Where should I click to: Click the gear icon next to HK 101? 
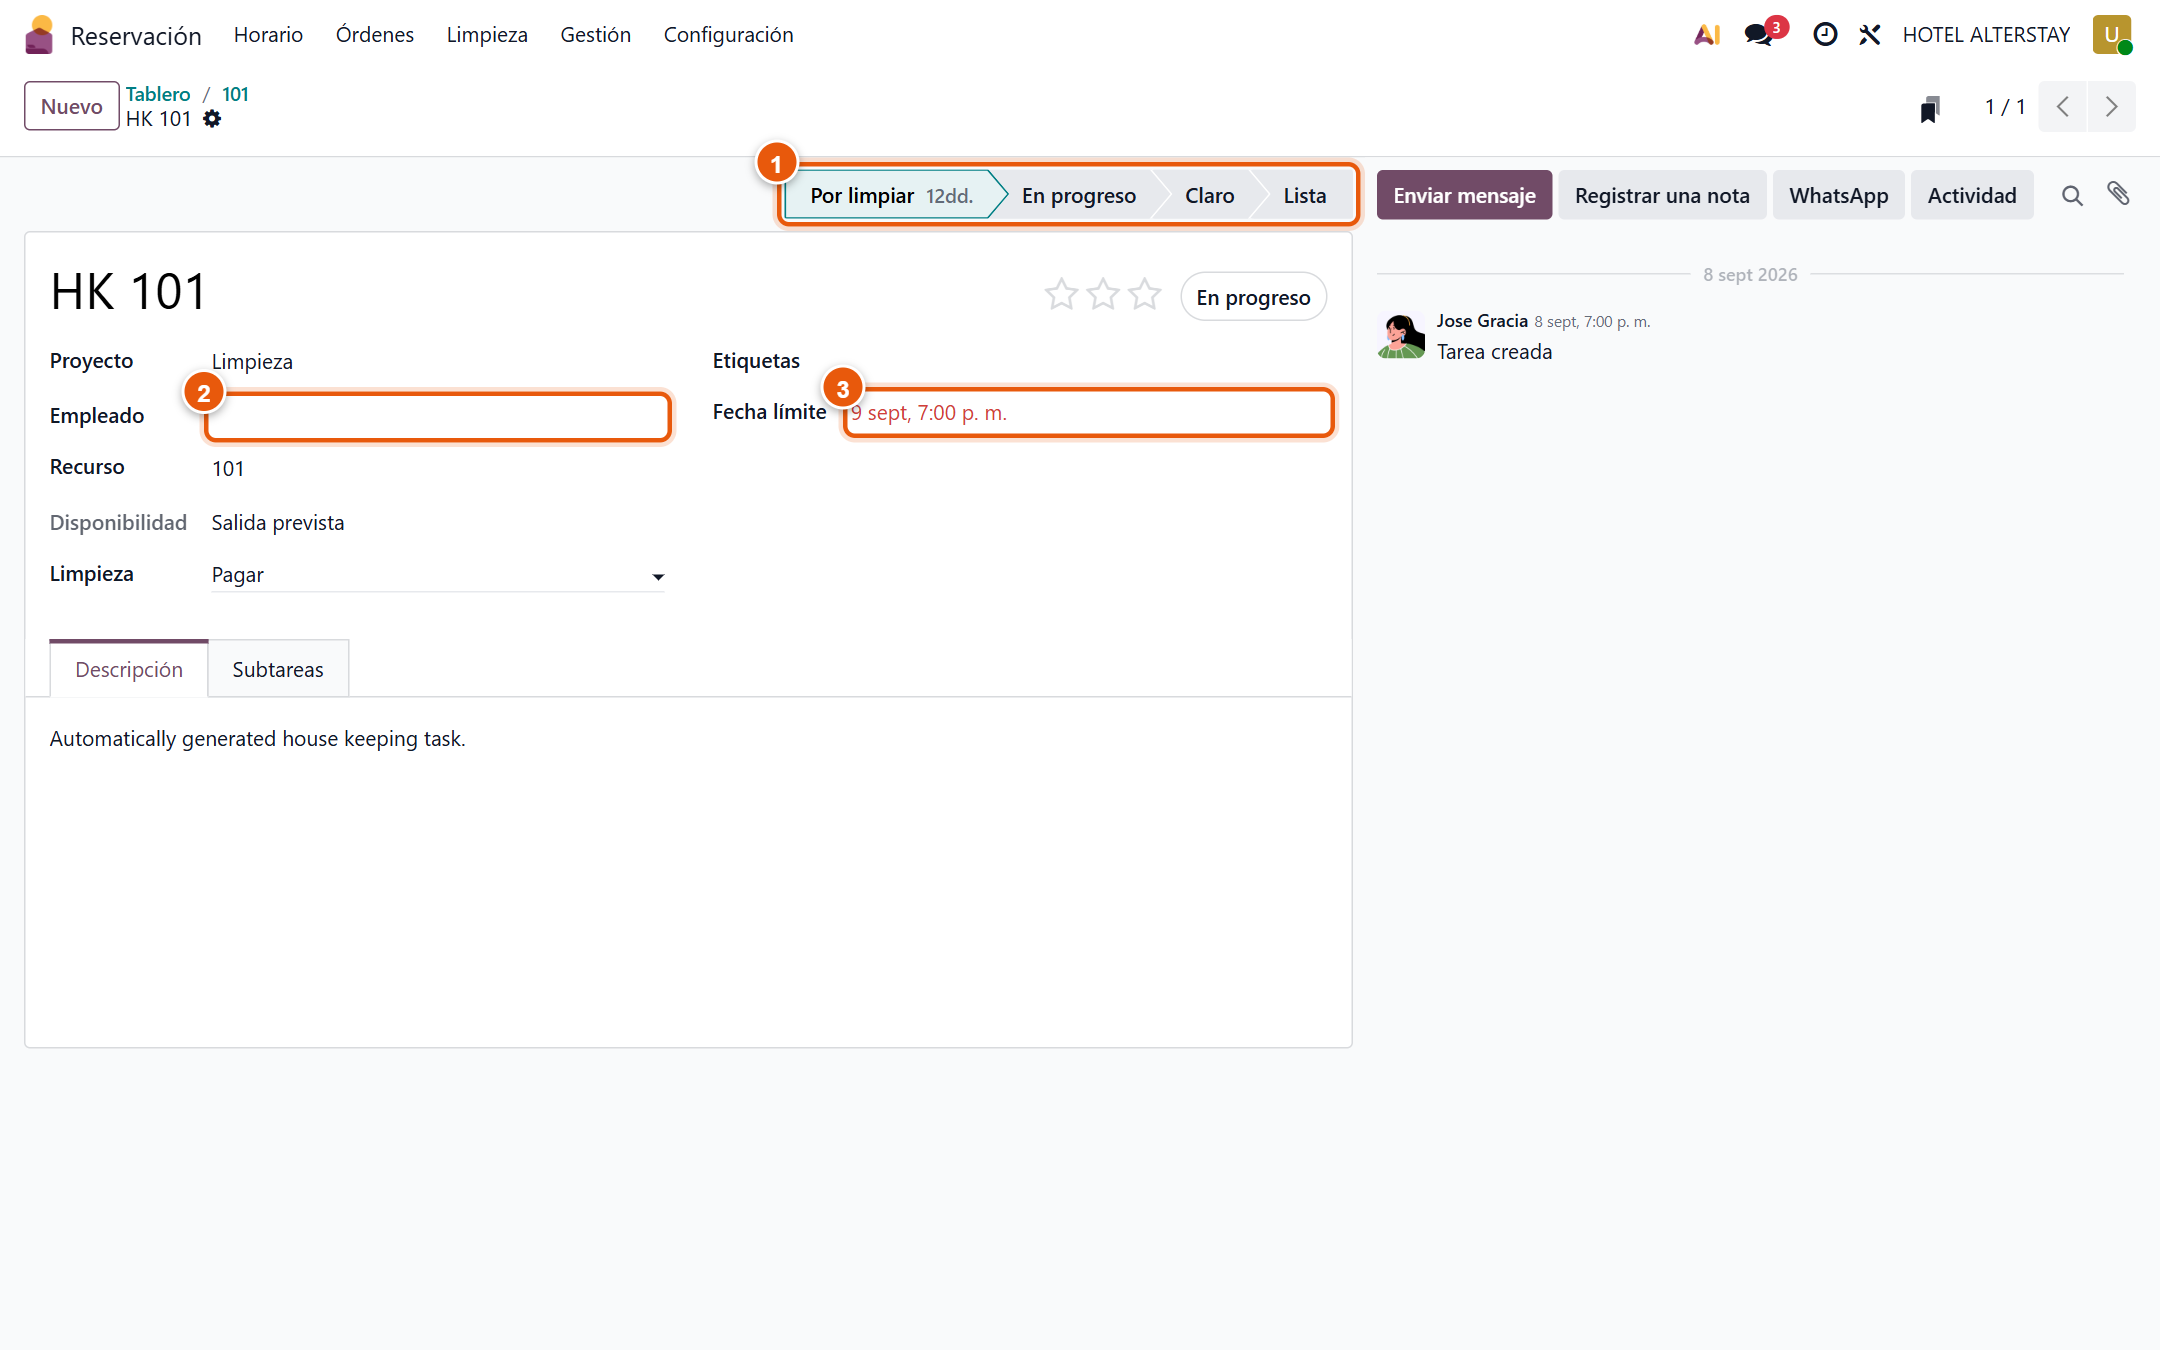coord(212,119)
